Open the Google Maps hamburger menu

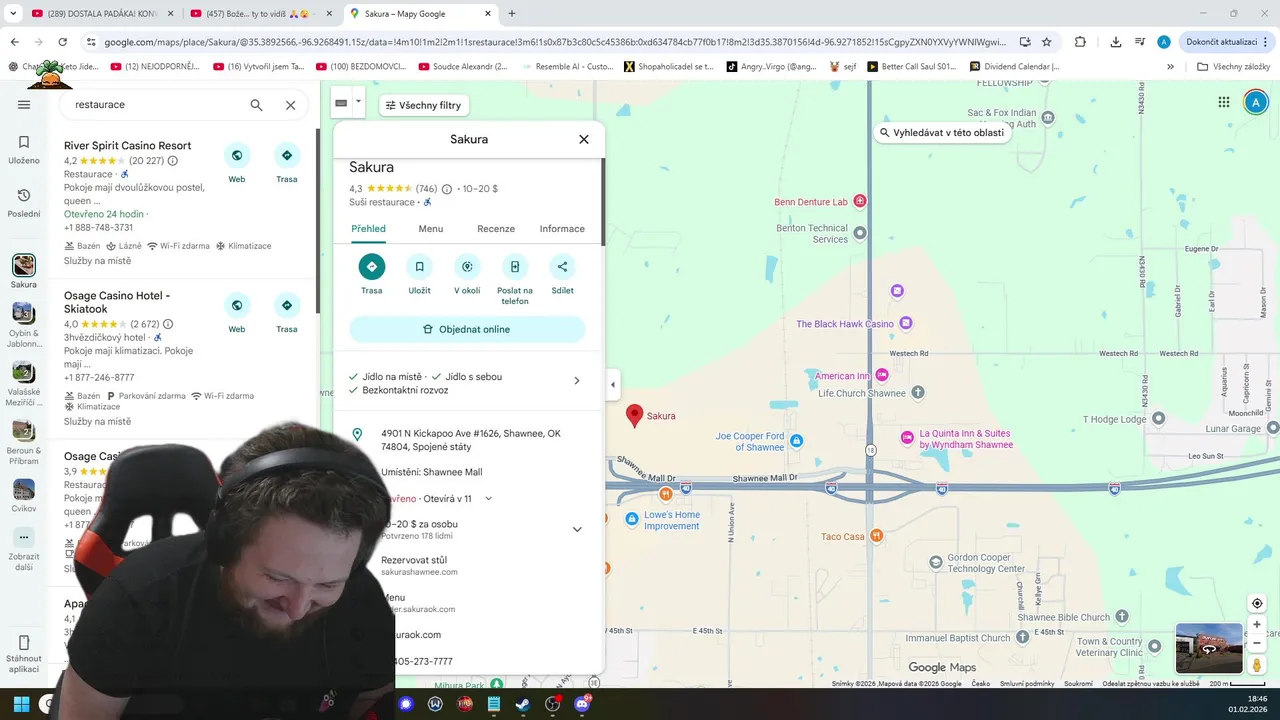click(x=24, y=104)
